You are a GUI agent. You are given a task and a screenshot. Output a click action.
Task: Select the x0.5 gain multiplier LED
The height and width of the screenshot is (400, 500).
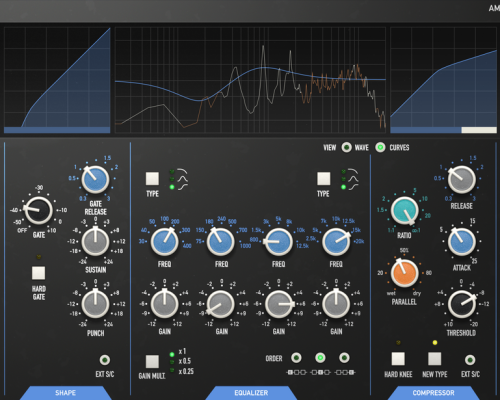pyautogui.click(x=172, y=362)
